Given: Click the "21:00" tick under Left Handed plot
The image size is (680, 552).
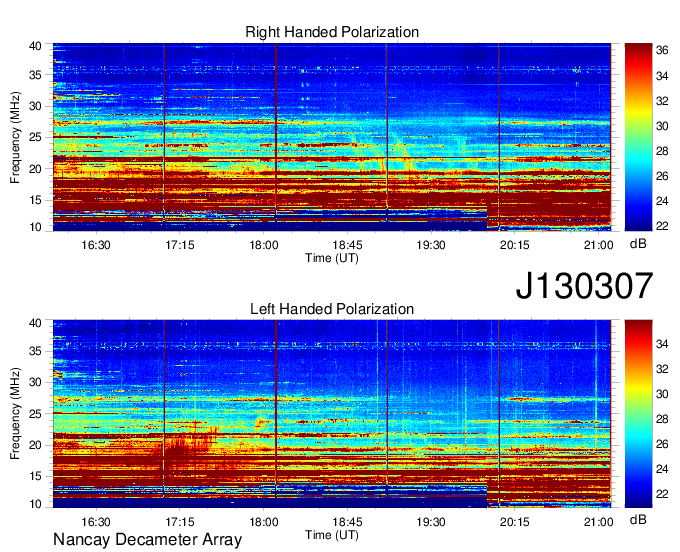Looking at the screenshot, I should [x=598, y=522].
